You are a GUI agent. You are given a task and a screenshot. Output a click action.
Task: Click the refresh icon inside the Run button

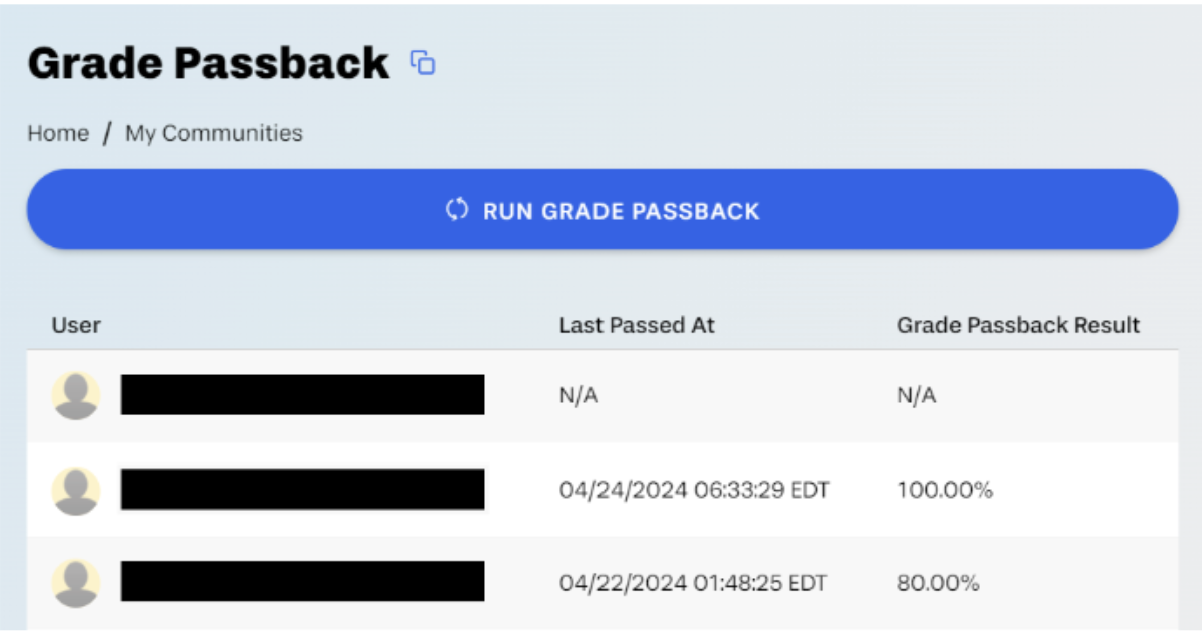[457, 210]
